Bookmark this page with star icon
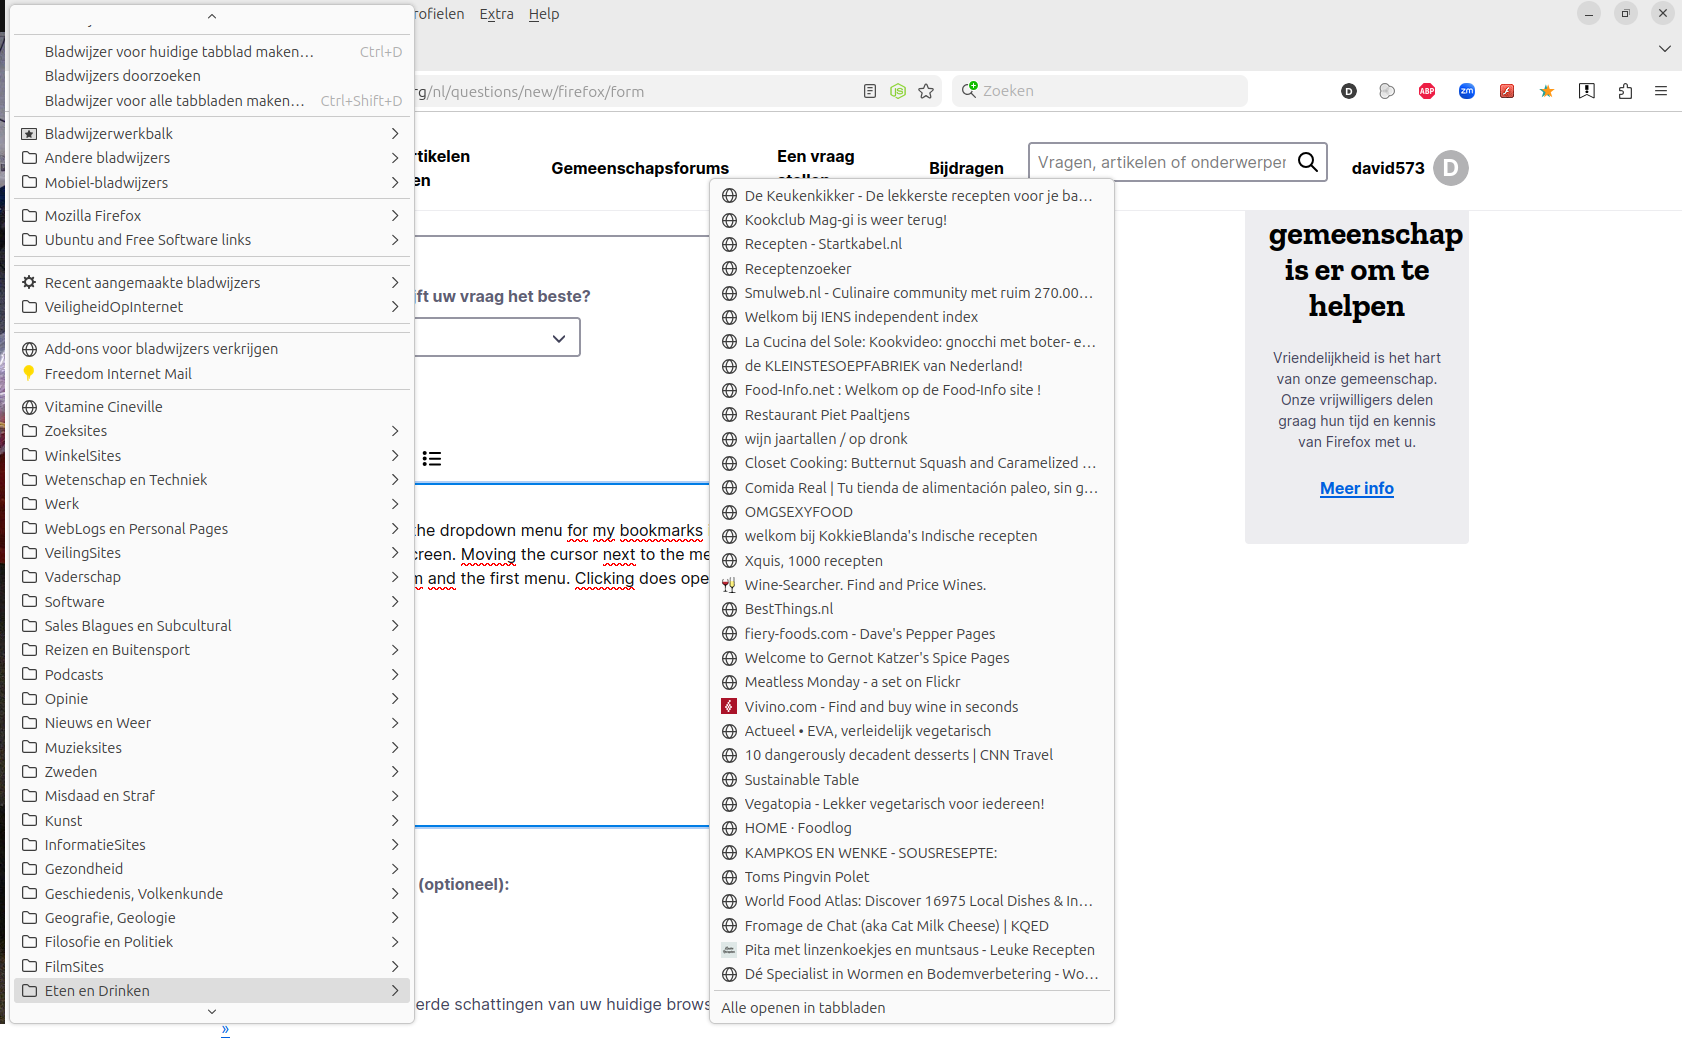1682x1045 pixels. (926, 91)
